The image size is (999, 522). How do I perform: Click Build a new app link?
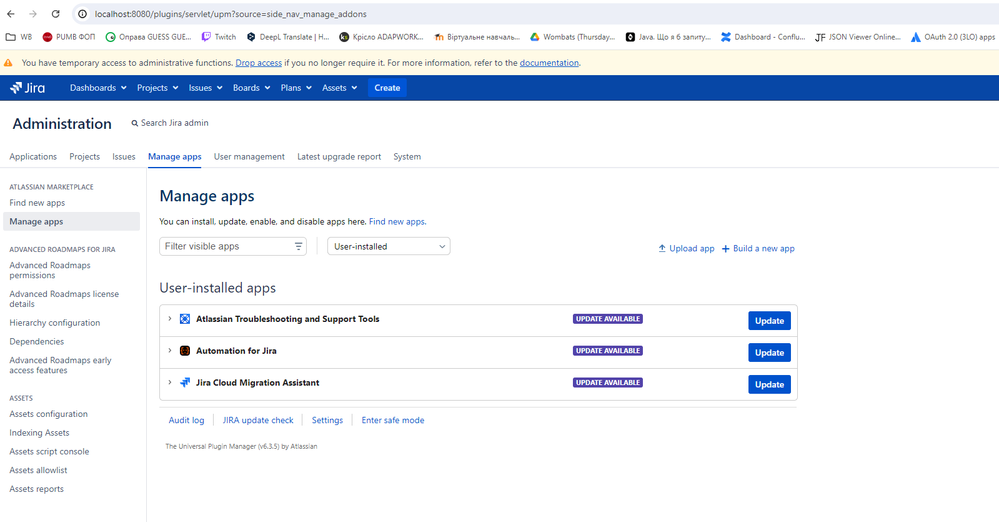click(758, 249)
